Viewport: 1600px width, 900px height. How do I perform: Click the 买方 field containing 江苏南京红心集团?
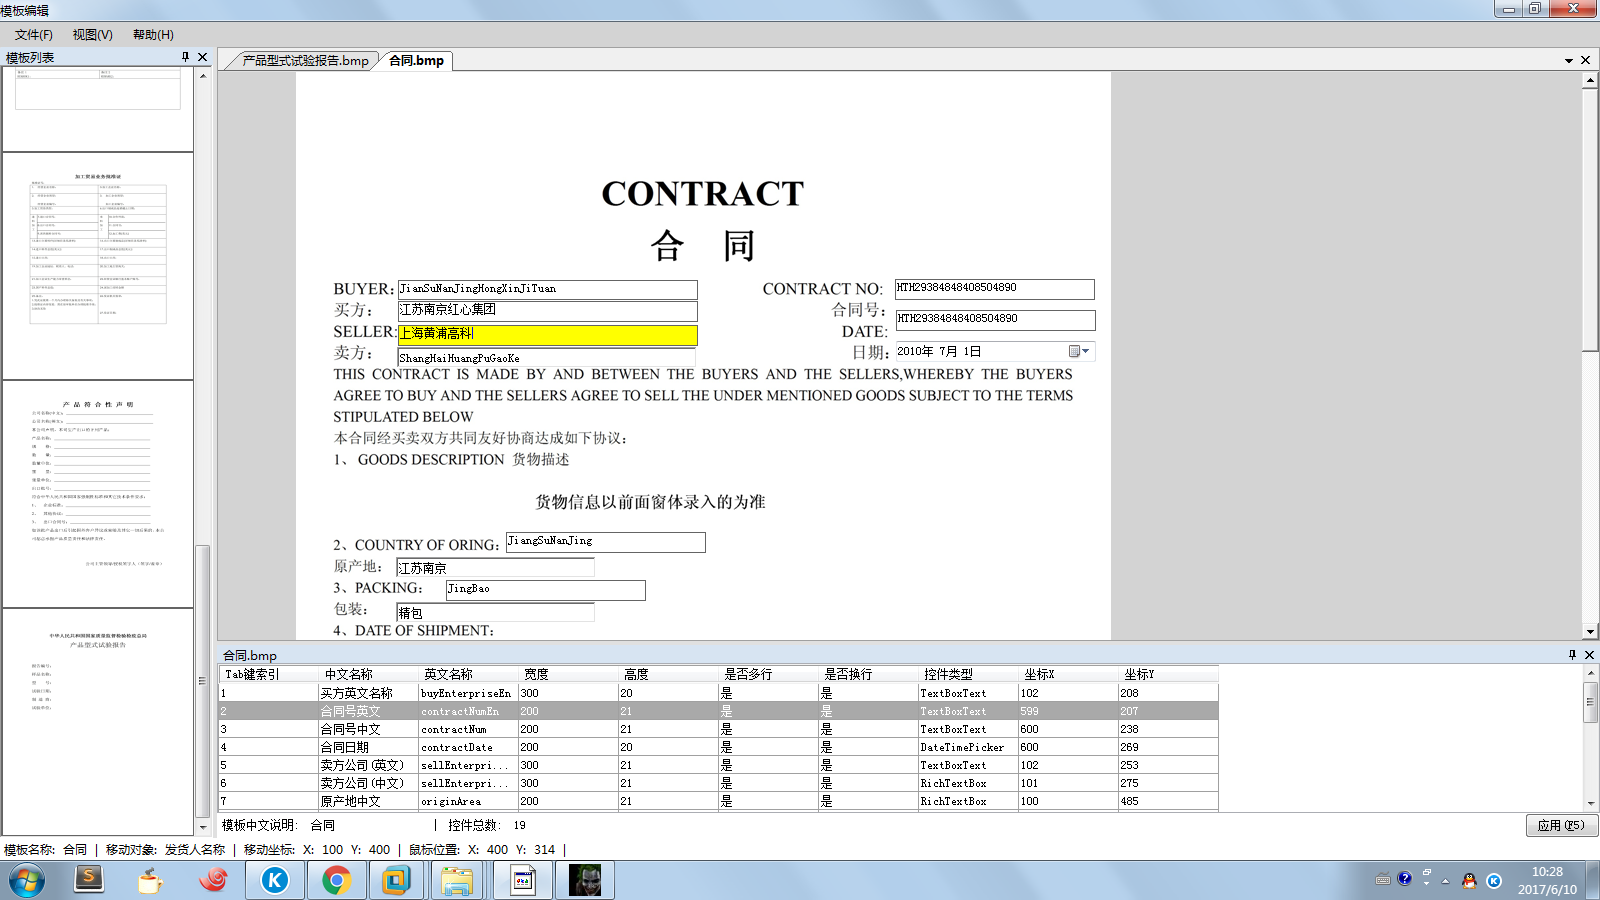coord(547,310)
